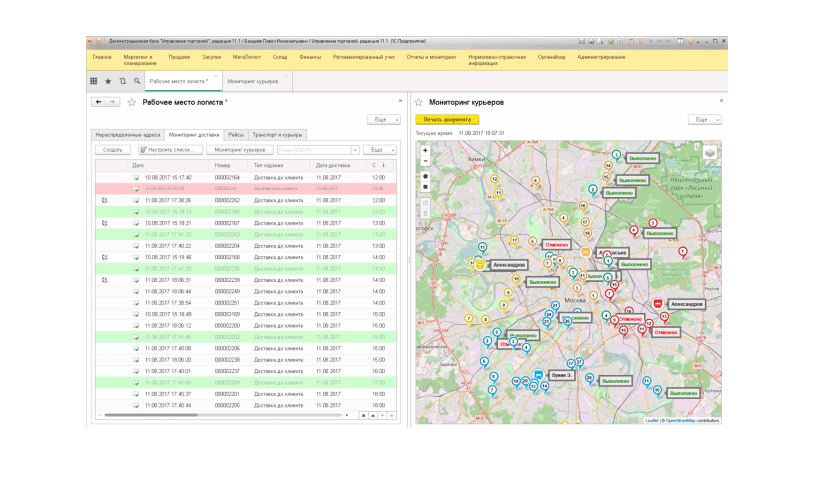The width and height of the screenshot is (814, 496).
Task: Click yellow map pin number 12
Action: point(495,180)
